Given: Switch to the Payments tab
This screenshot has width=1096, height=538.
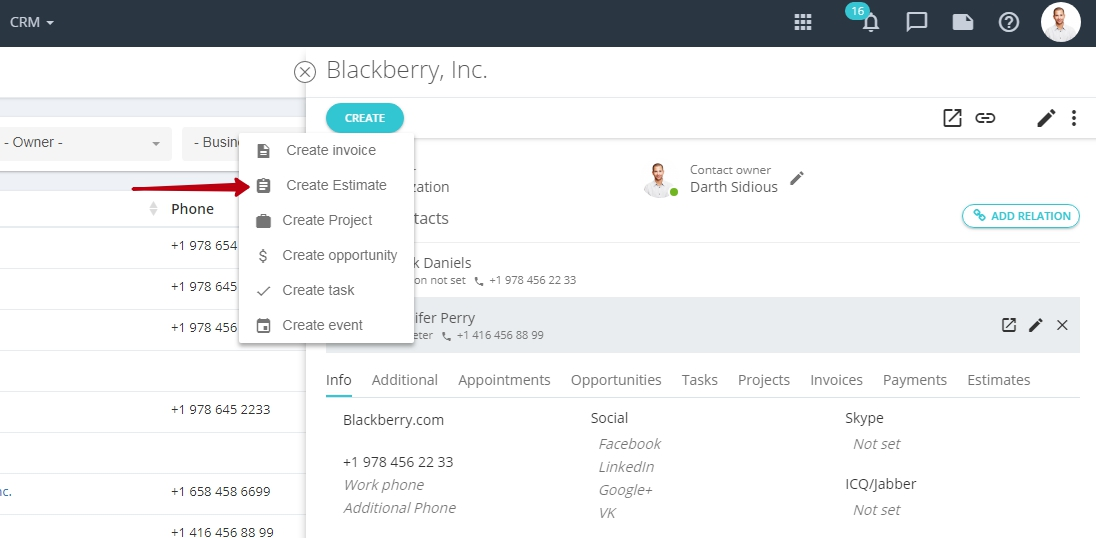Looking at the screenshot, I should (x=915, y=380).
